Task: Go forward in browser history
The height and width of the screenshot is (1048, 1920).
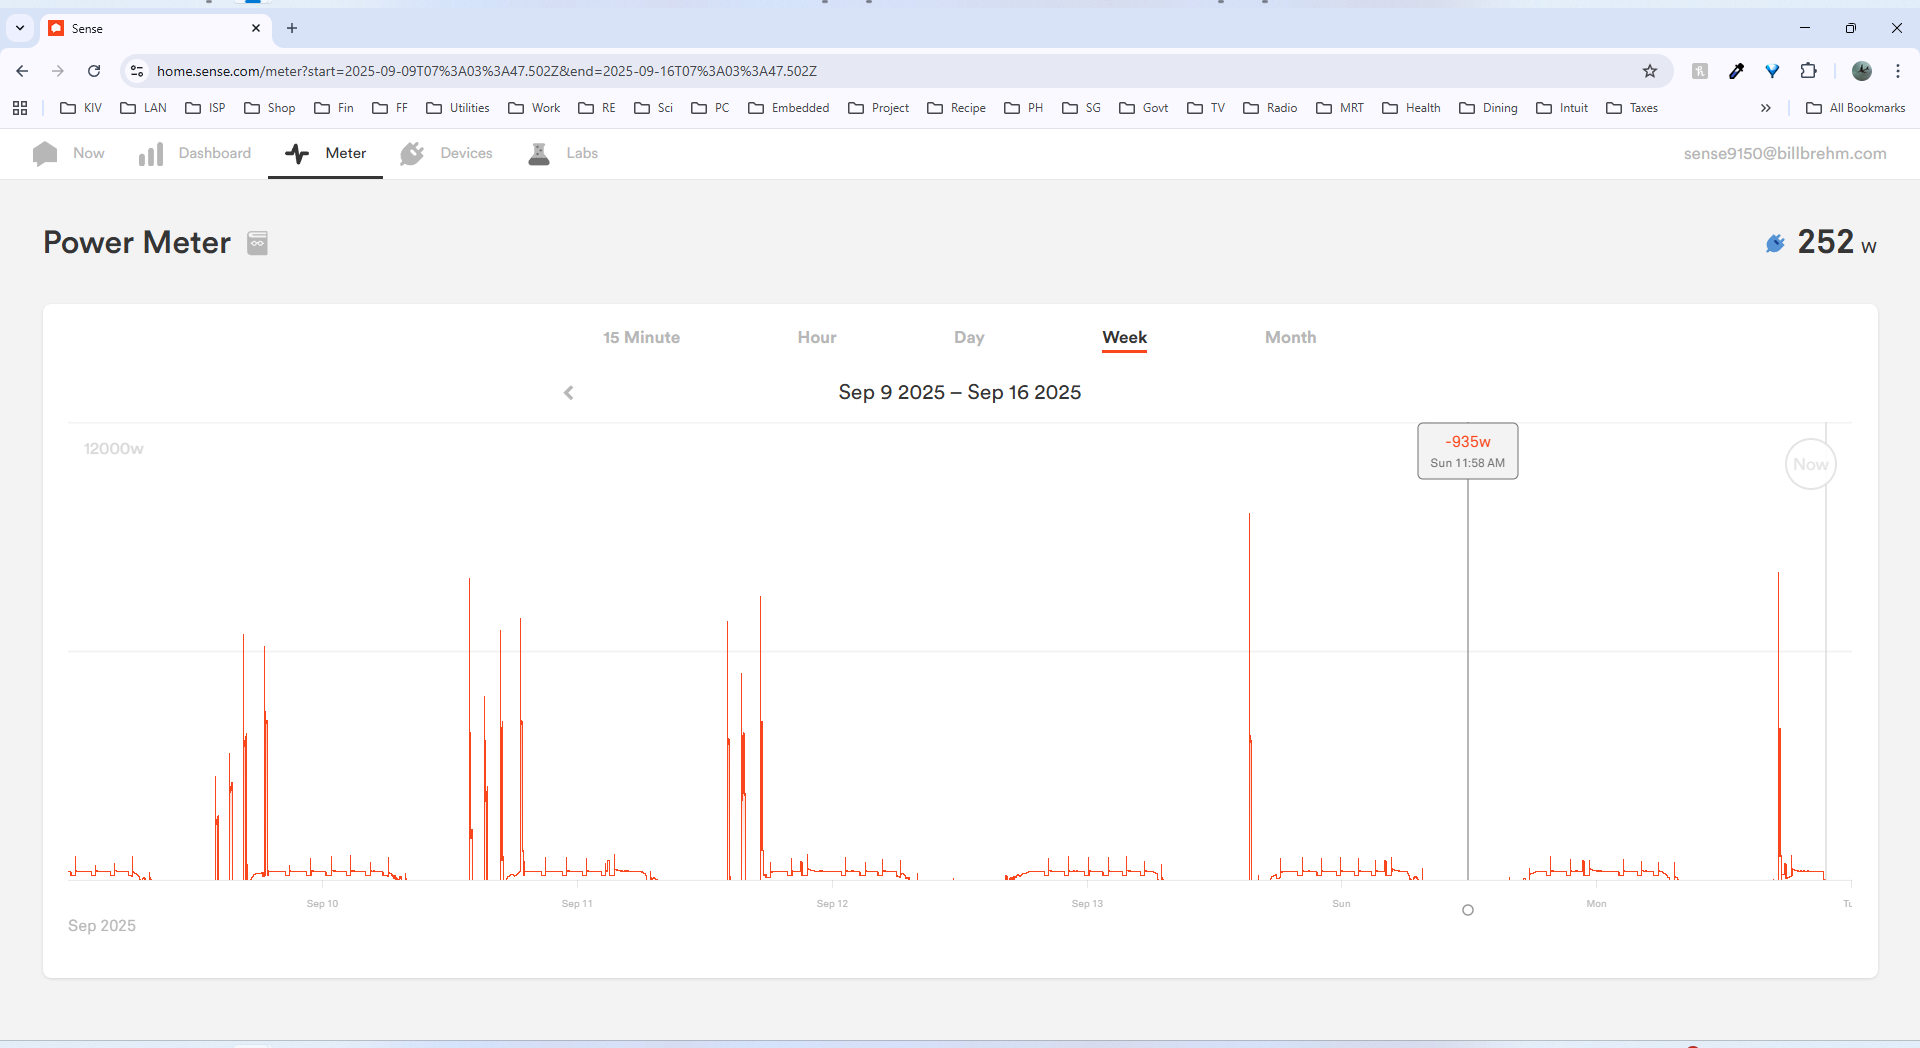Action: pos(58,71)
